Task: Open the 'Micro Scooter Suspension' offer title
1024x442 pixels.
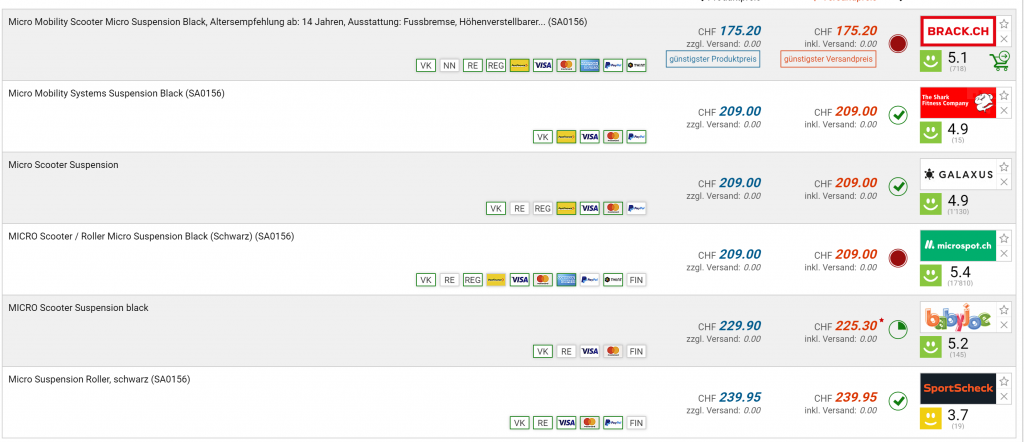Action: click(x=63, y=164)
